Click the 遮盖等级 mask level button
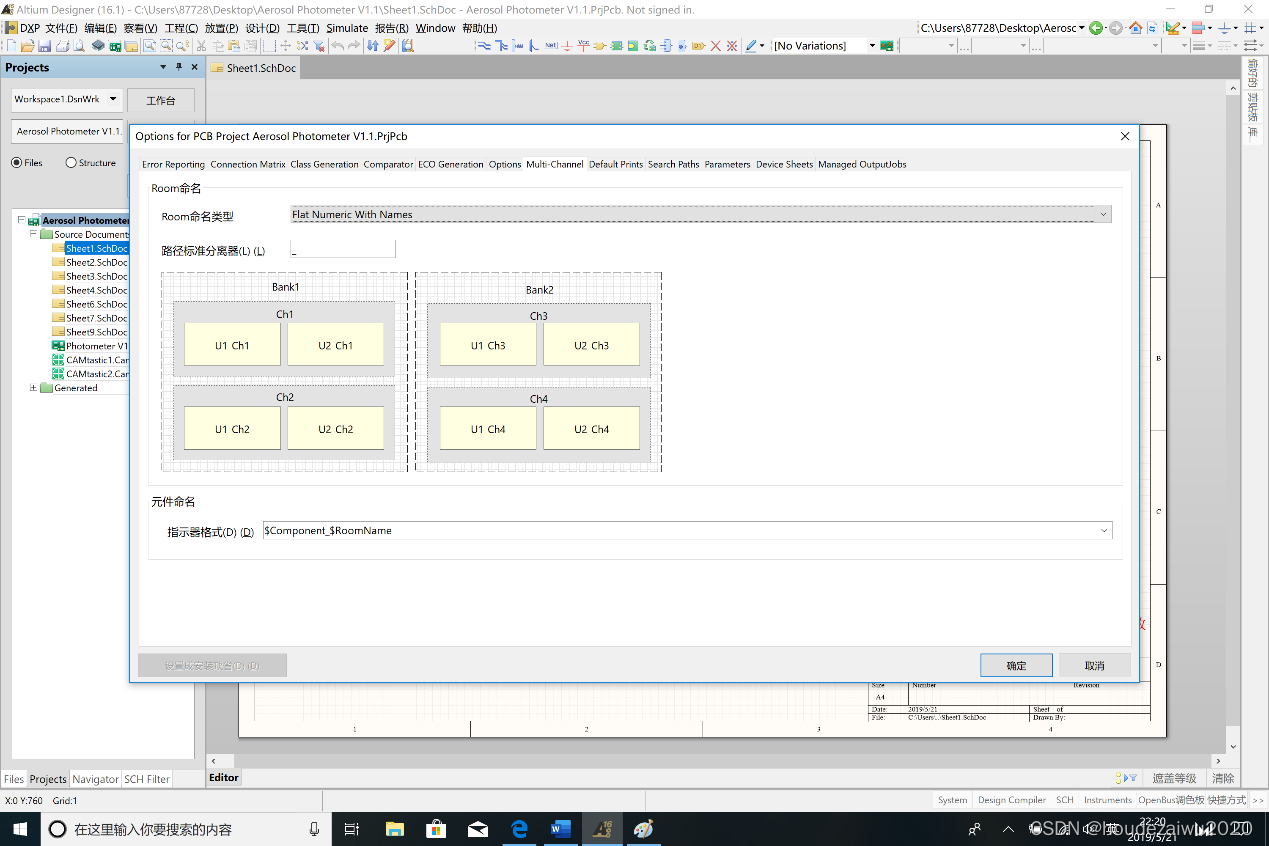Viewport: 1269px width, 846px height. 1174,778
